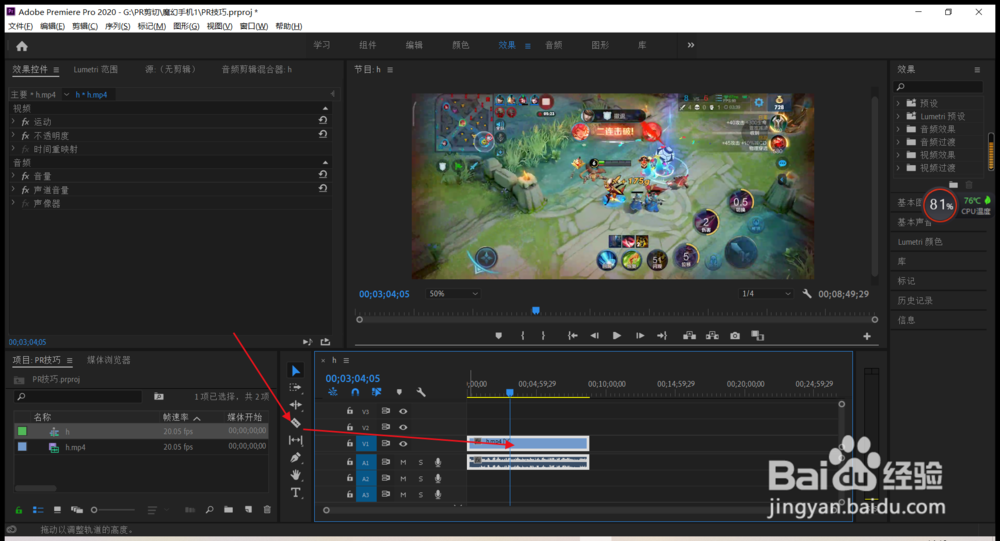Click the Home icon
This screenshot has height=541, width=1000.
[x=22, y=46]
